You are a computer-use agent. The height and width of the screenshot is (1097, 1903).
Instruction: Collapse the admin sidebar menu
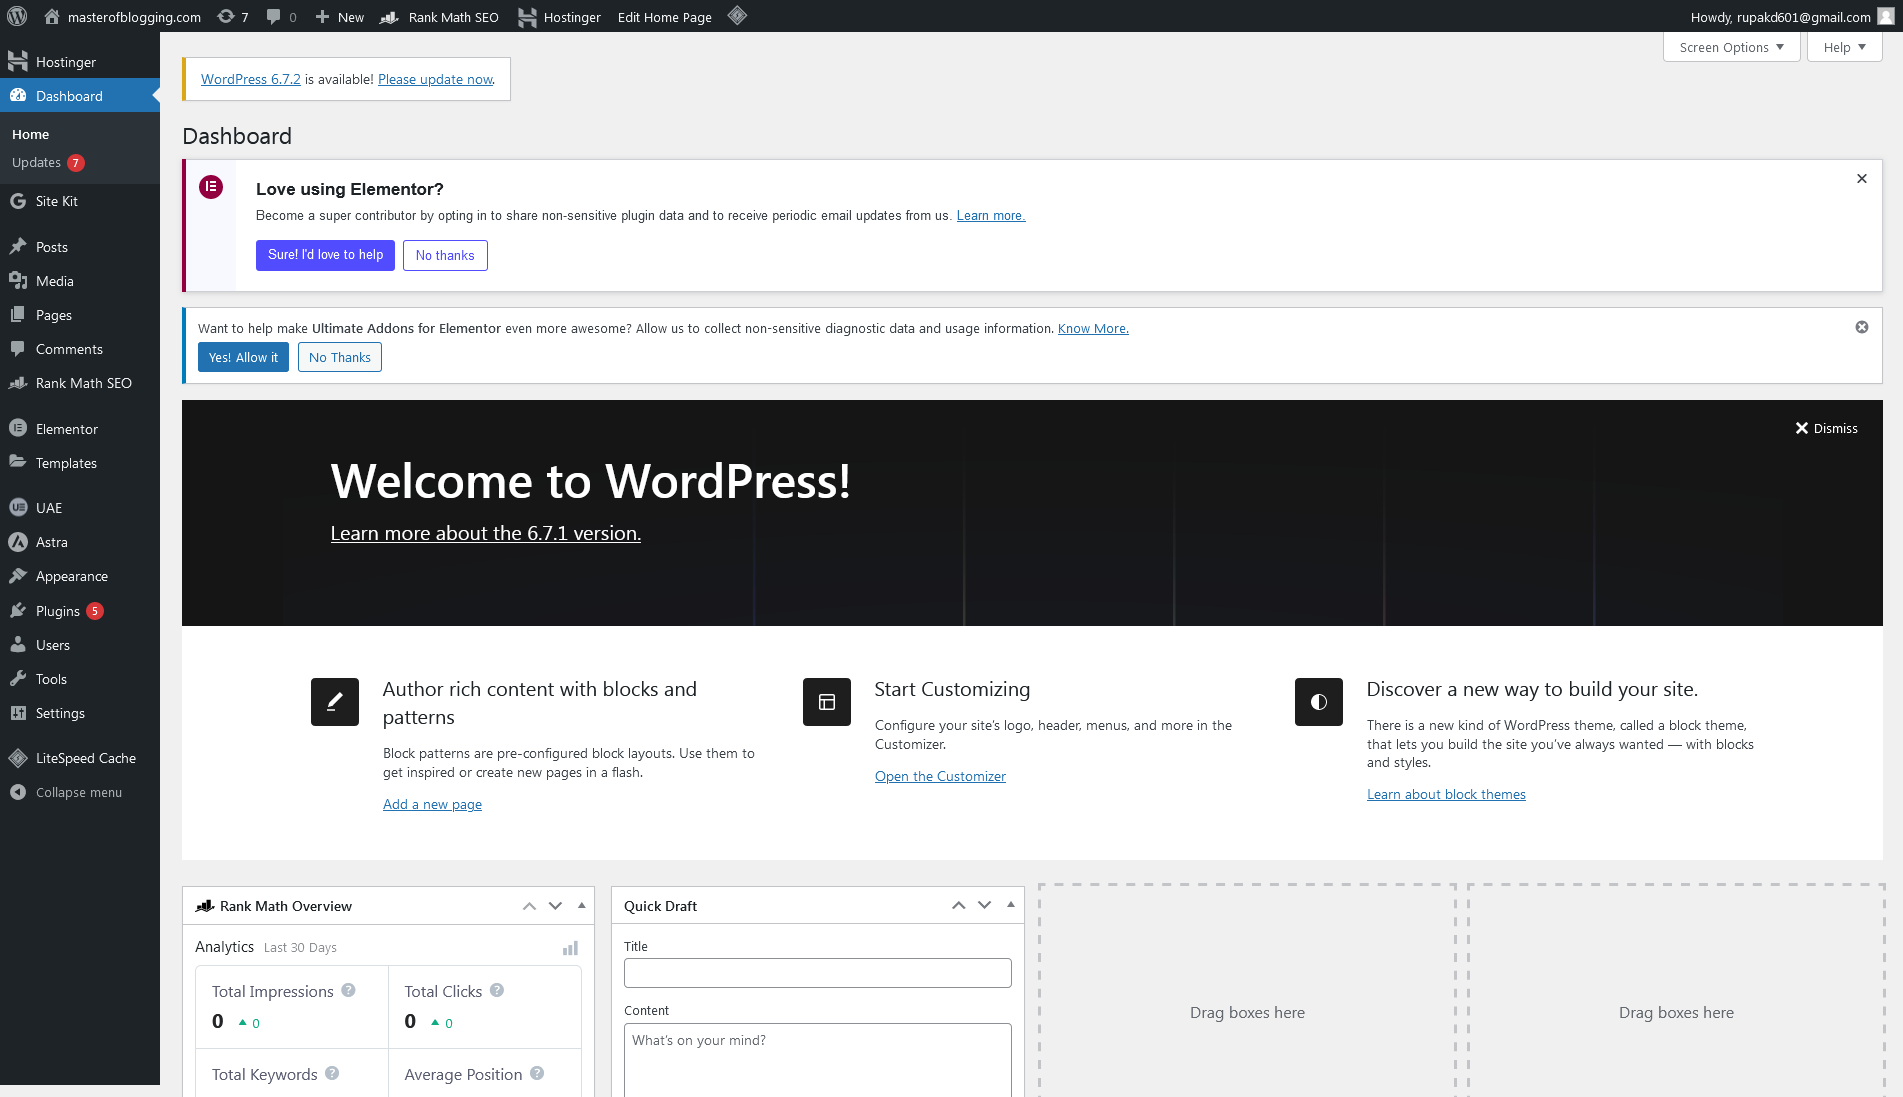point(80,792)
